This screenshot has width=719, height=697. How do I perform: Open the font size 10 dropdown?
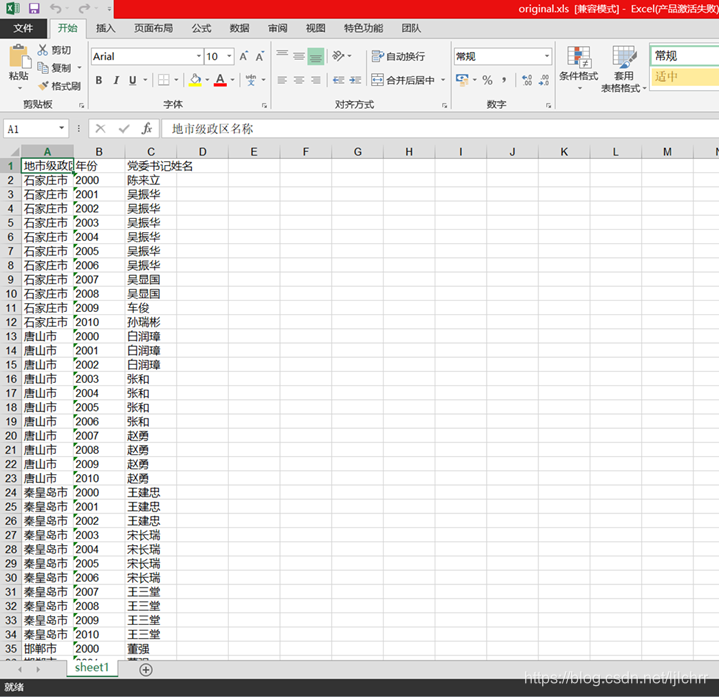pos(229,56)
